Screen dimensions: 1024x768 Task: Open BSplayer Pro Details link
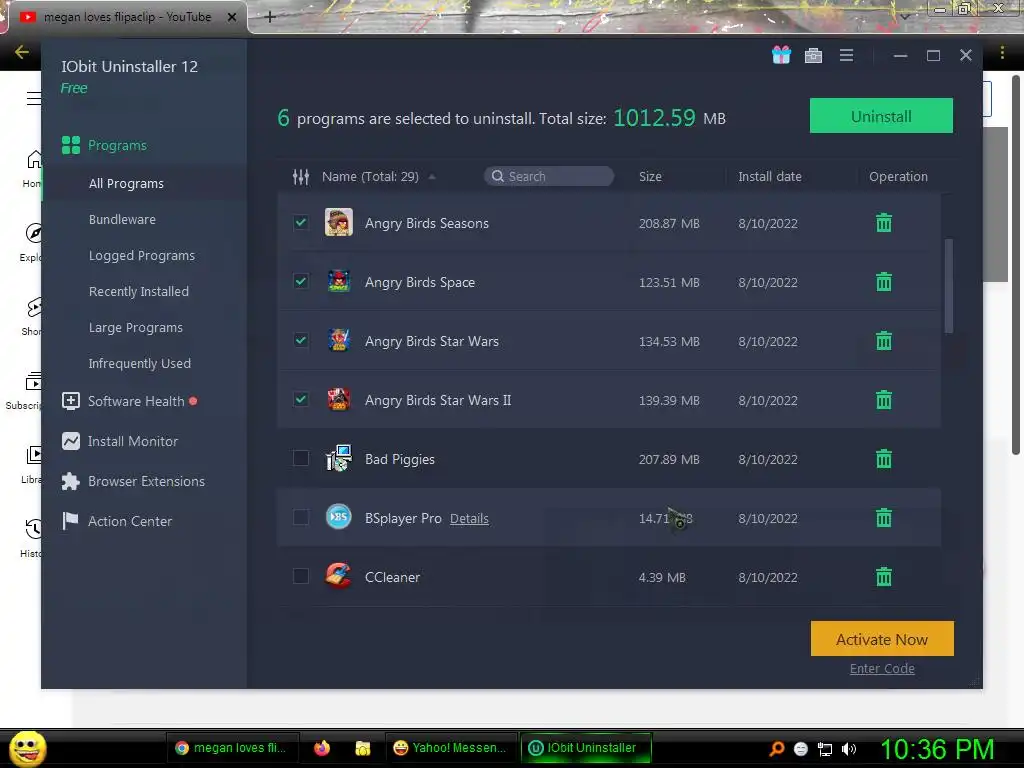[469, 519]
